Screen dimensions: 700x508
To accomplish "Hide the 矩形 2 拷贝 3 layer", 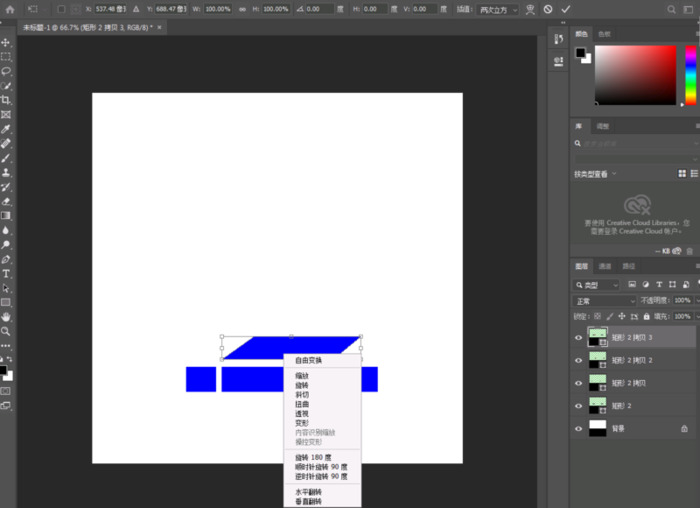I will click(x=578, y=338).
